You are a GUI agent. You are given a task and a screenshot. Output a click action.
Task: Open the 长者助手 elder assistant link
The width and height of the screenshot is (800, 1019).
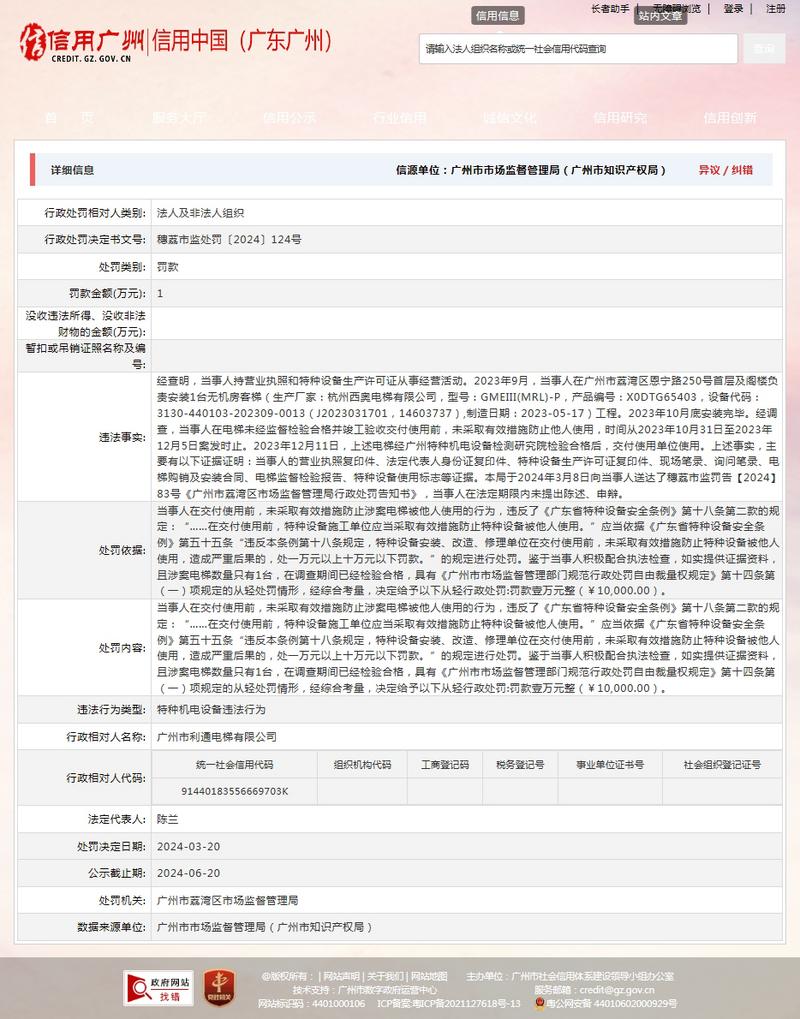click(610, 8)
